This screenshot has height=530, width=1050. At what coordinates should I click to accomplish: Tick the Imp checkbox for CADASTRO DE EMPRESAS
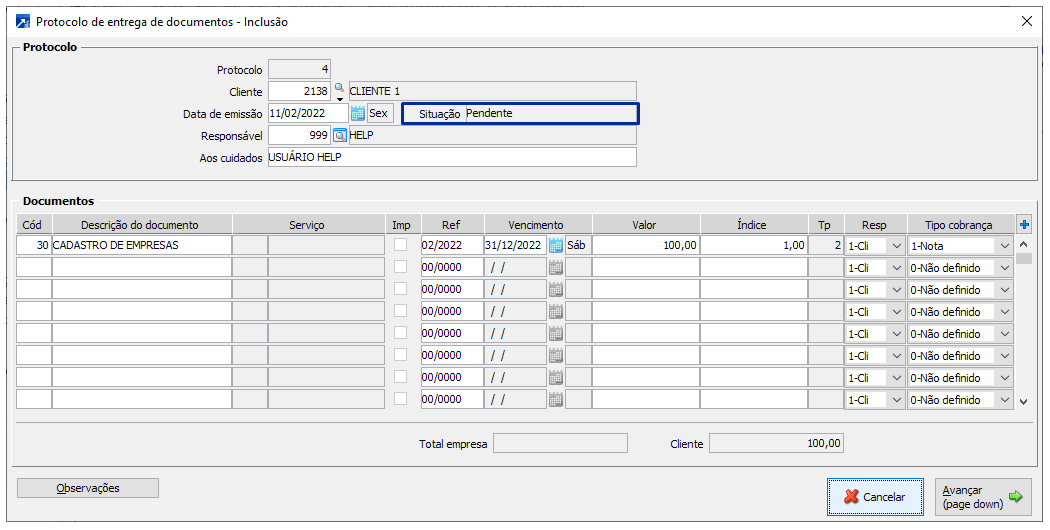point(400,245)
